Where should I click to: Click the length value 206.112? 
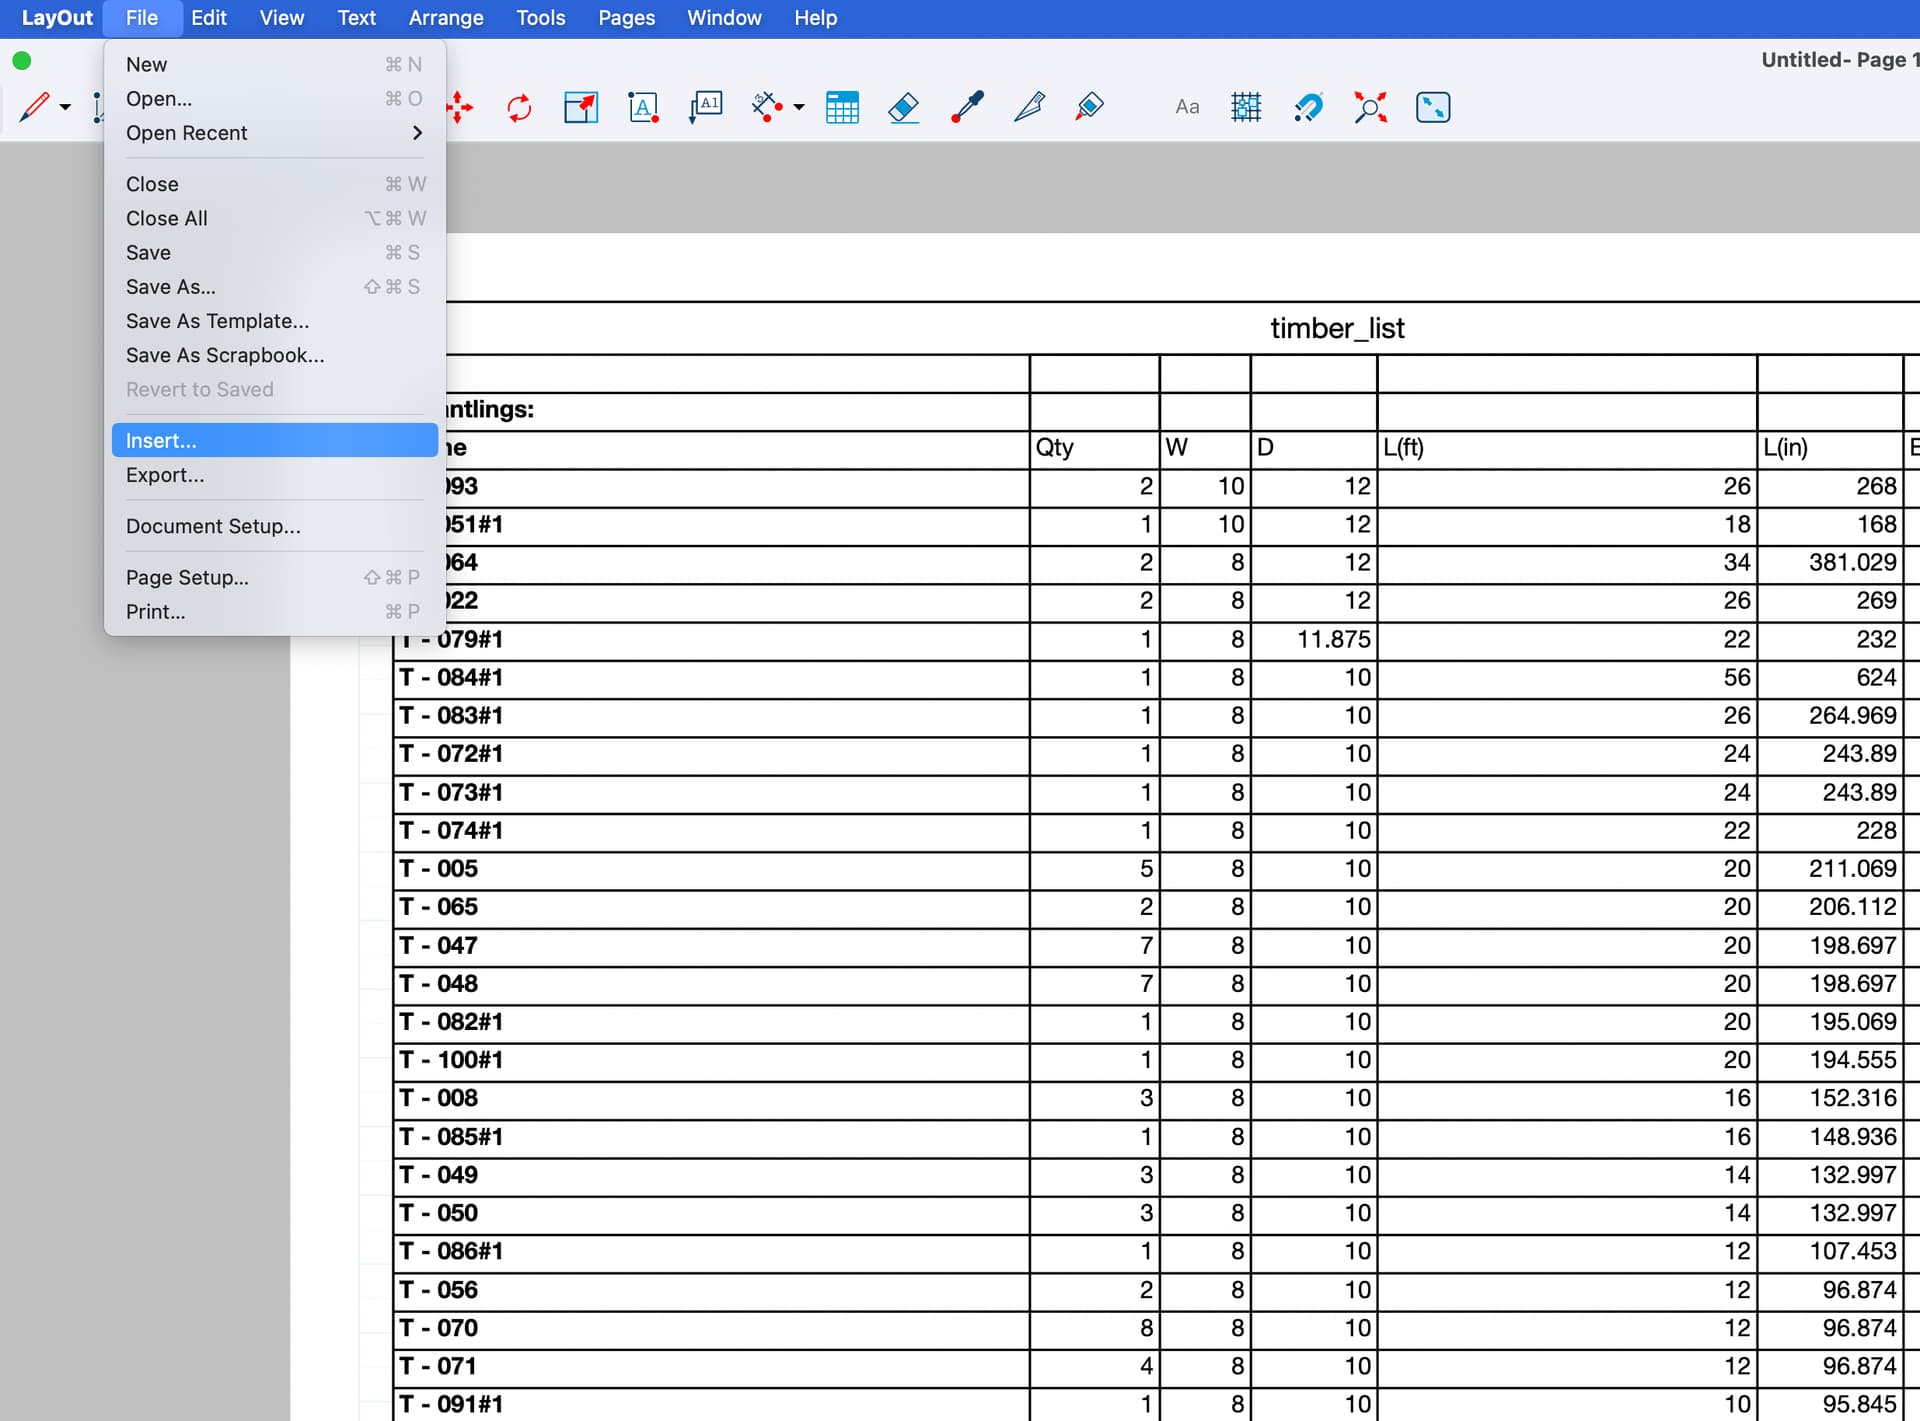(x=1852, y=906)
